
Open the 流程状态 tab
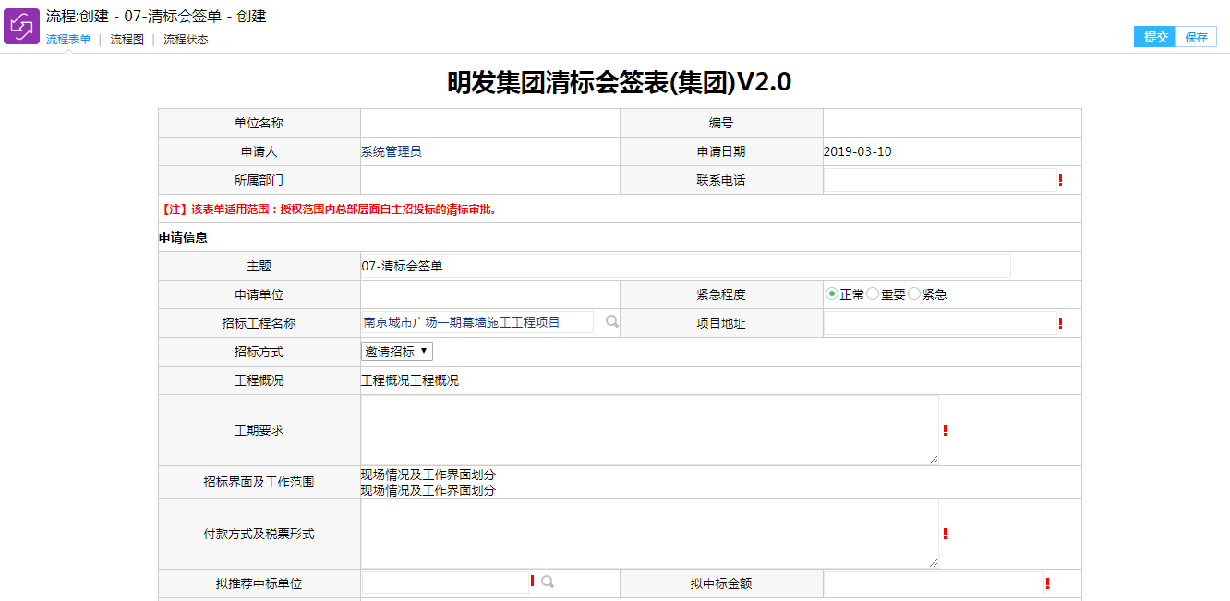click(x=186, y=40)
